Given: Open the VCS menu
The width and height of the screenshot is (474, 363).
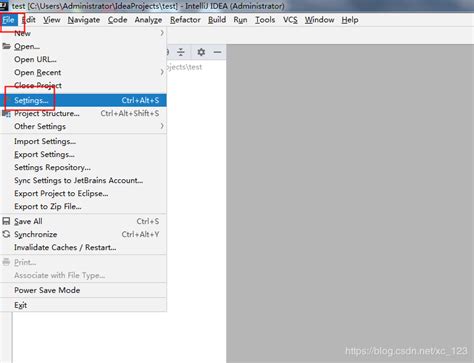Looking at the screenshot, I should pos(290,20).
